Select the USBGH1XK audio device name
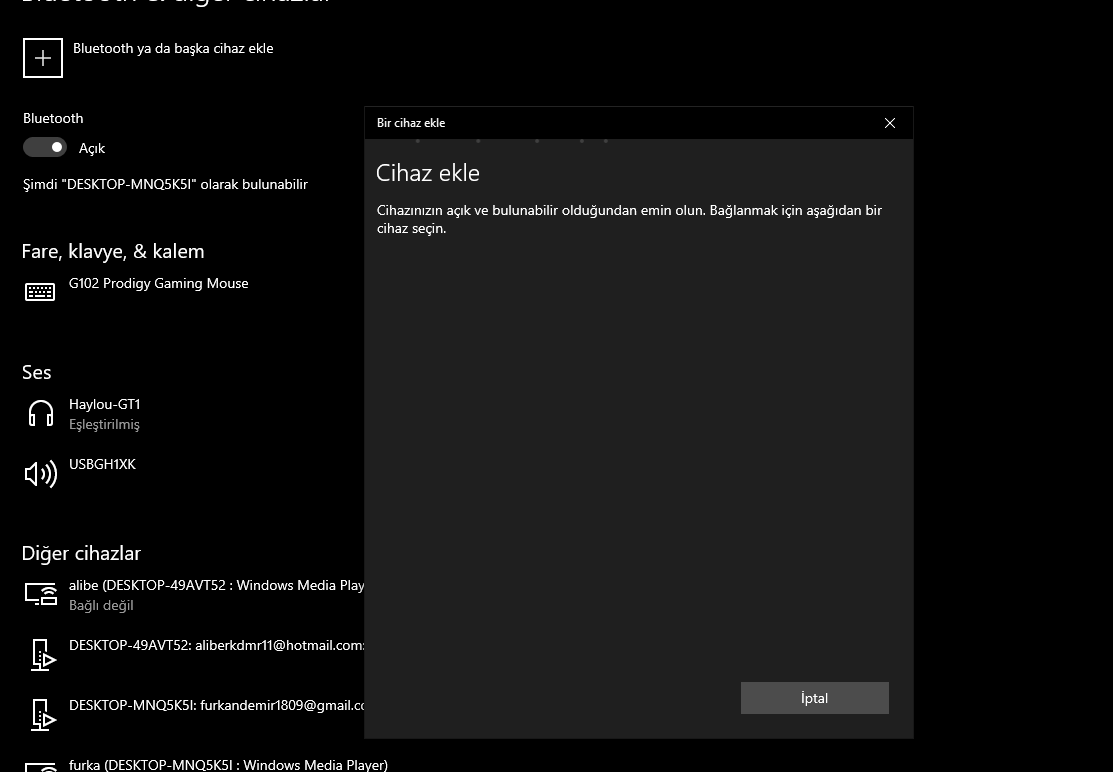1113x772 pixels. tap(102, 464)
